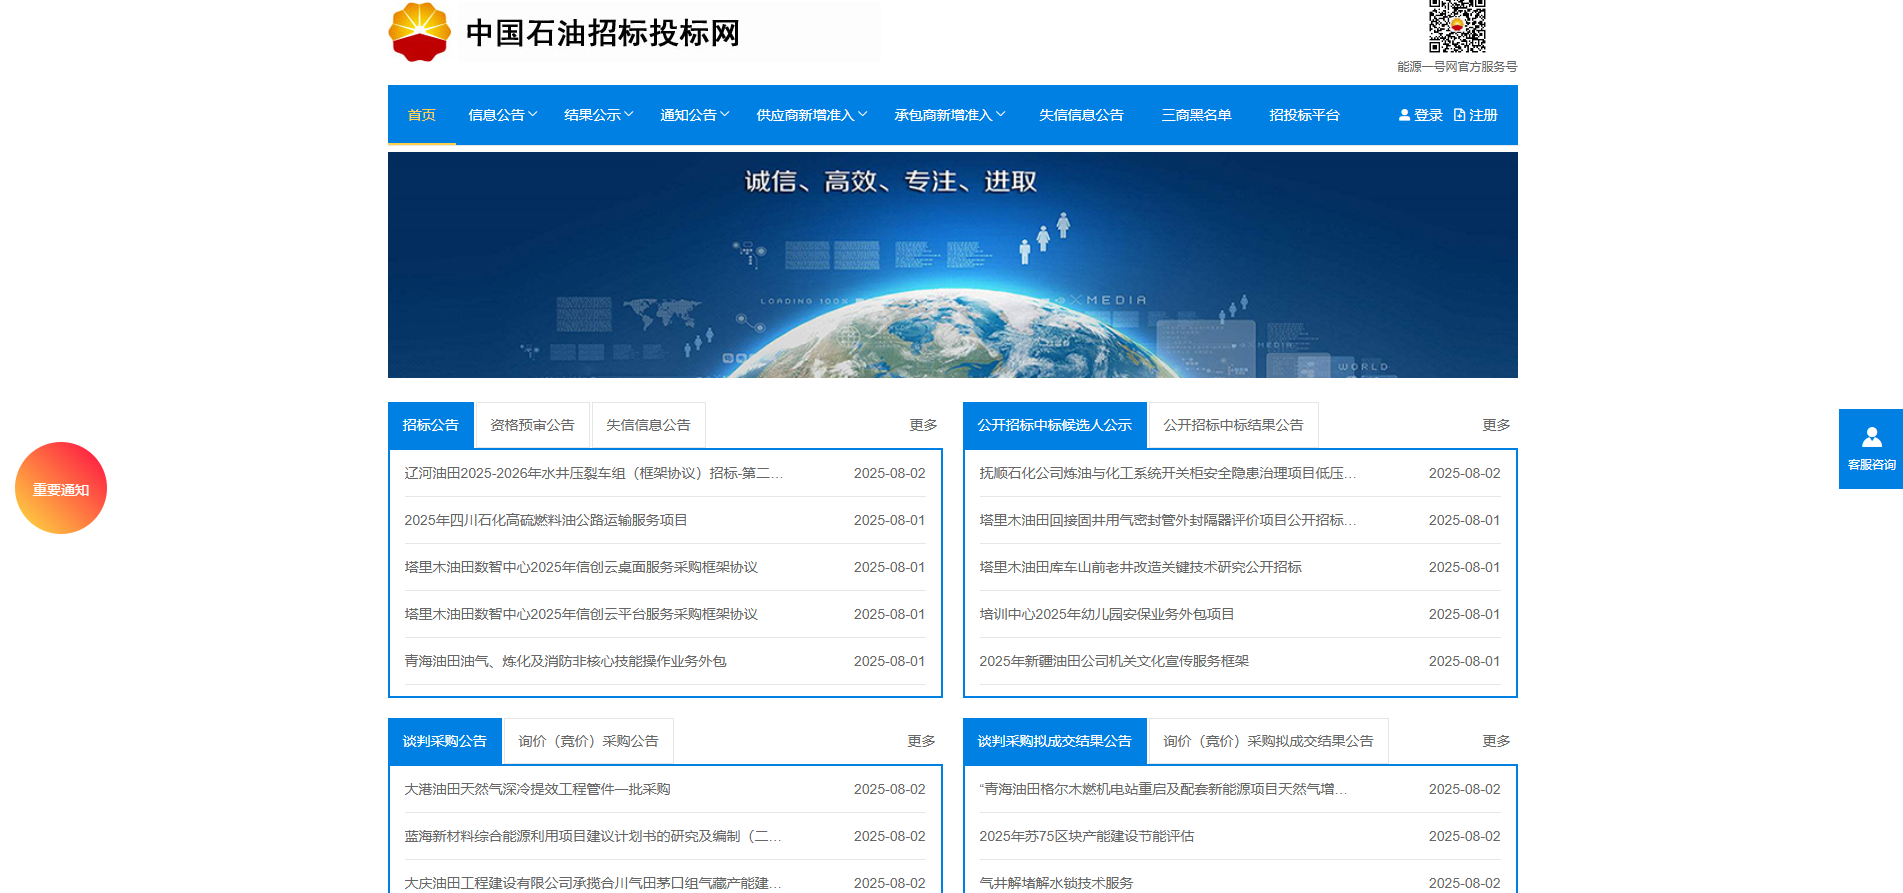Click the login person icon
The image size is (1903, 893).
[x=1404, y=115]
